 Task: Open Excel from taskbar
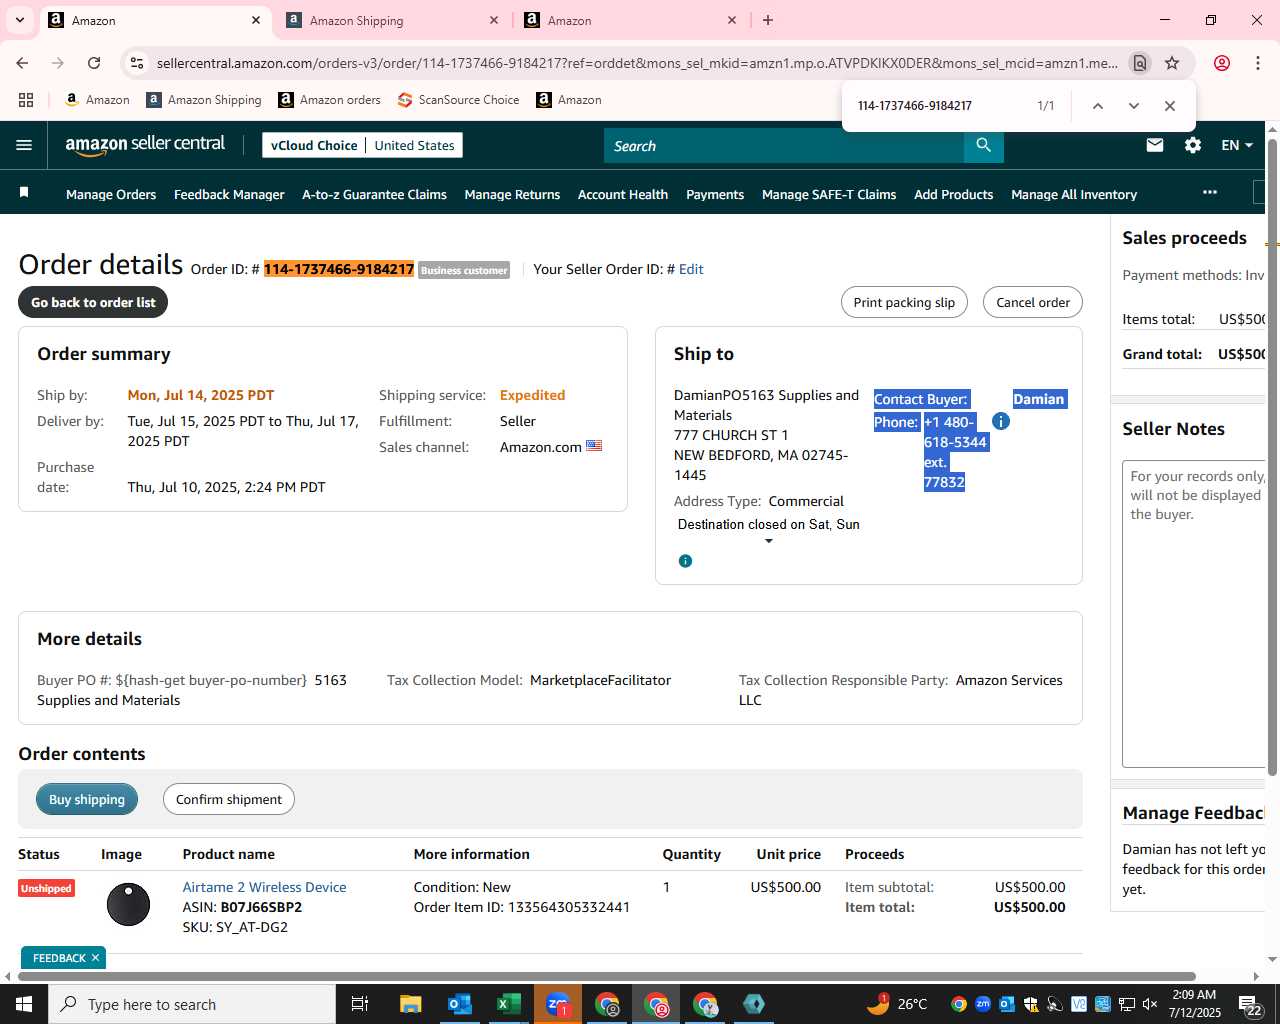tap(508, 1004)
